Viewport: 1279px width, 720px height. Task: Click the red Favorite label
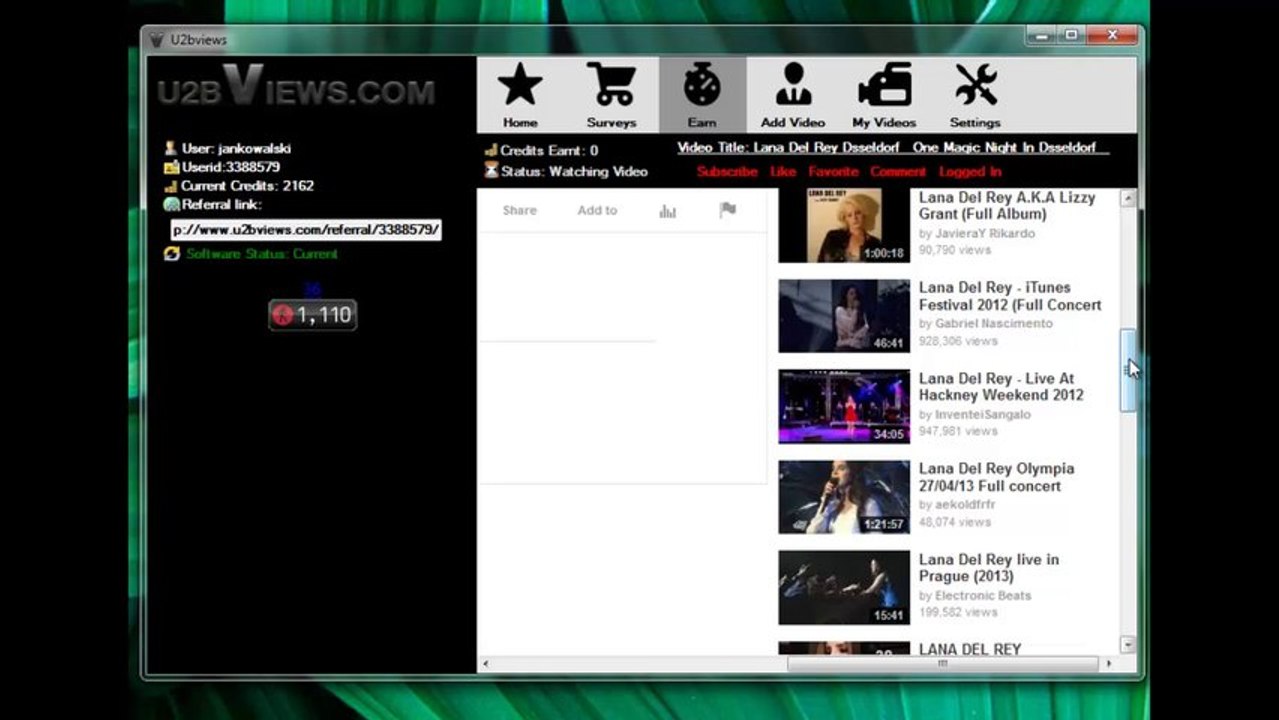click(x=833, y=172)
